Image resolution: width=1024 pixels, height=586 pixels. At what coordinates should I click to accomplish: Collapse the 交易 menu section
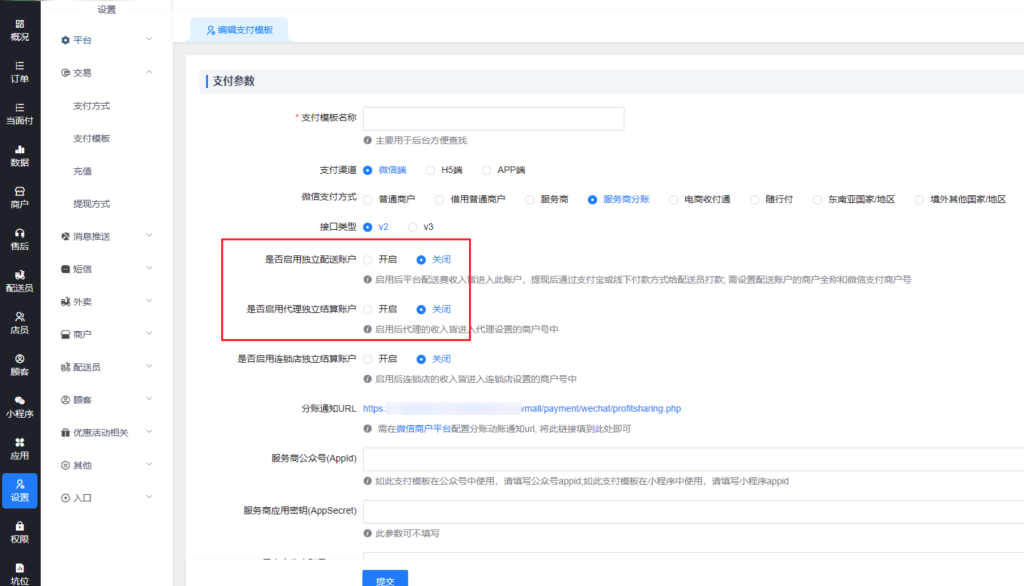105,73
